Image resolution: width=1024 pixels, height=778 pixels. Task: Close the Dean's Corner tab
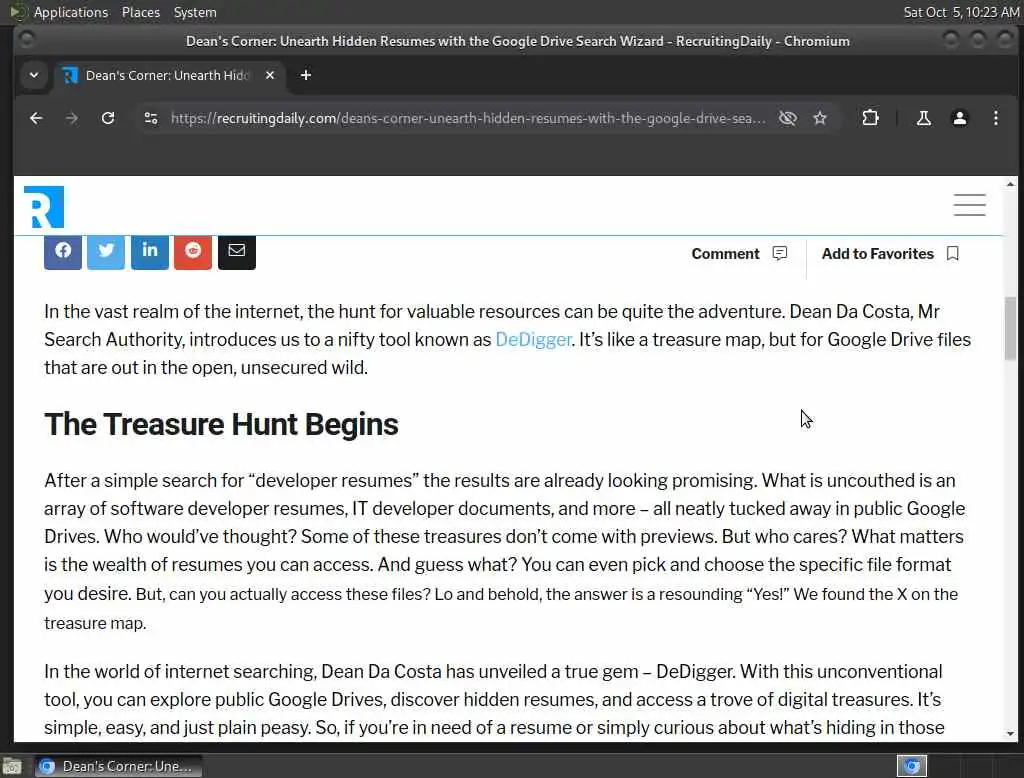[270, 75]
